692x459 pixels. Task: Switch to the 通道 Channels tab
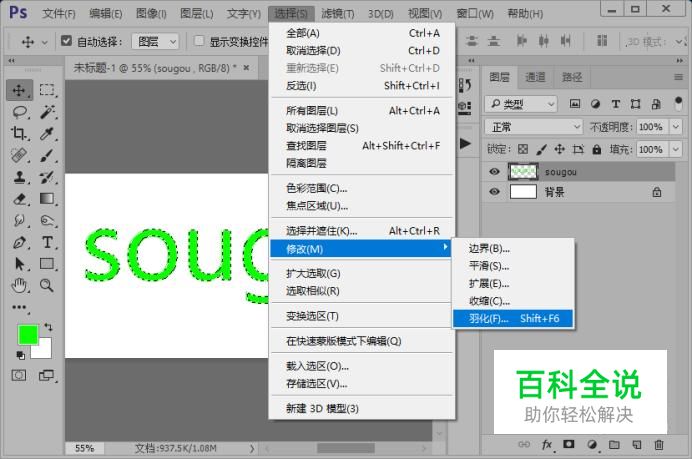click(x=535, y=77)
